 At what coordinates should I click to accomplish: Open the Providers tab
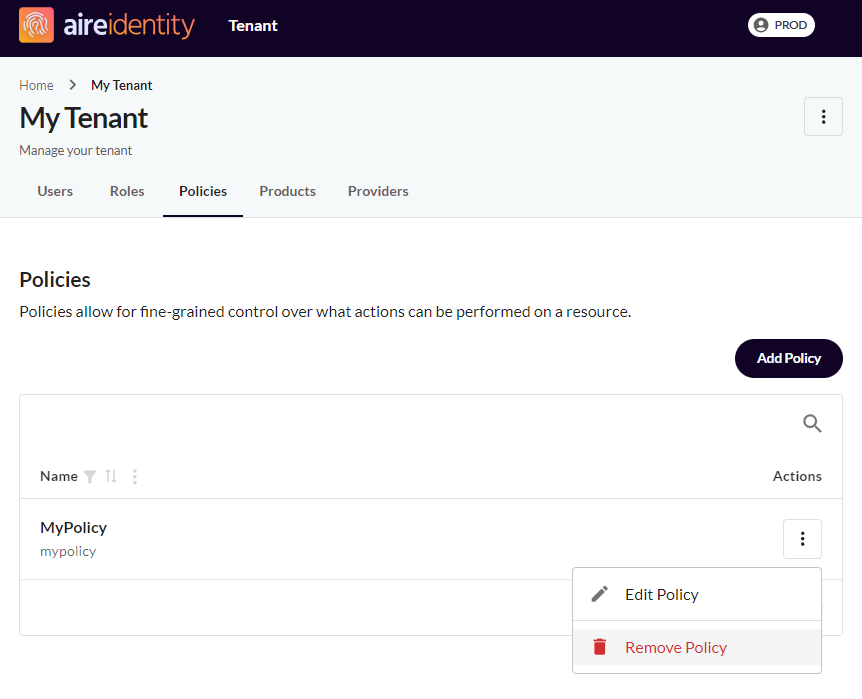point(378,191)
